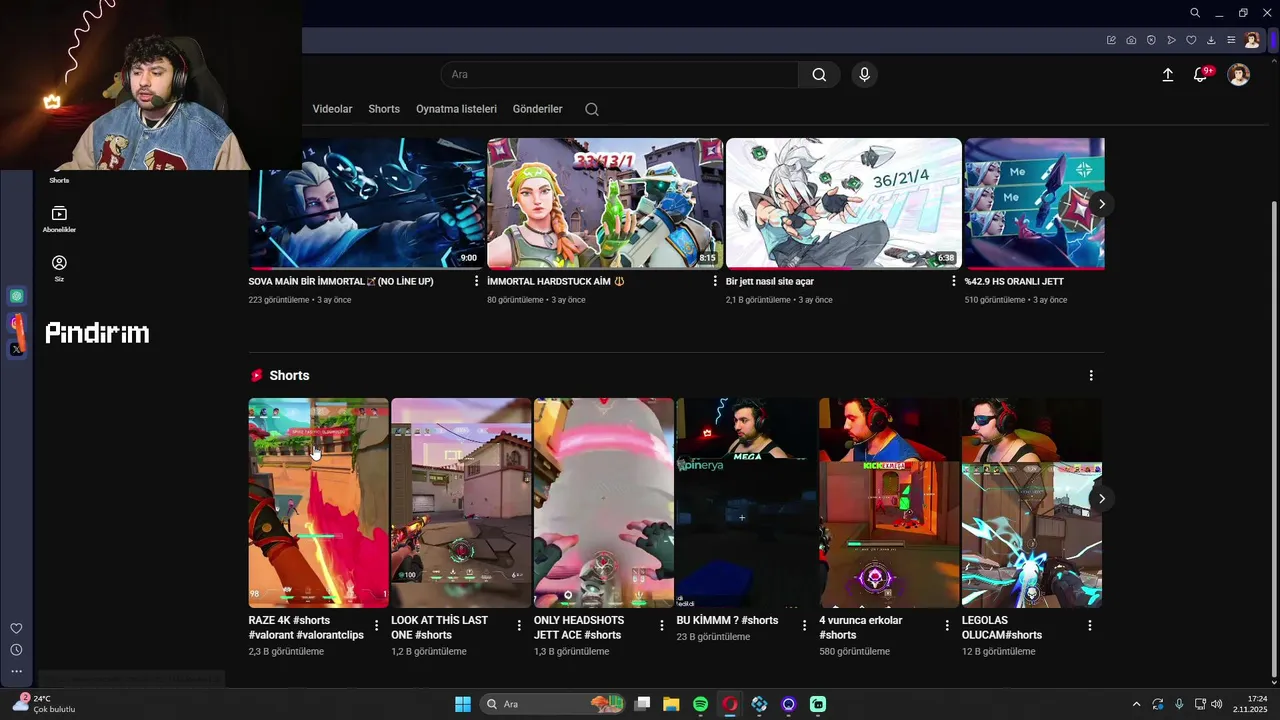Click the Windows taskbar Ara search box
The width and height of the screenshot is (1280, 720).
point(551,704)
